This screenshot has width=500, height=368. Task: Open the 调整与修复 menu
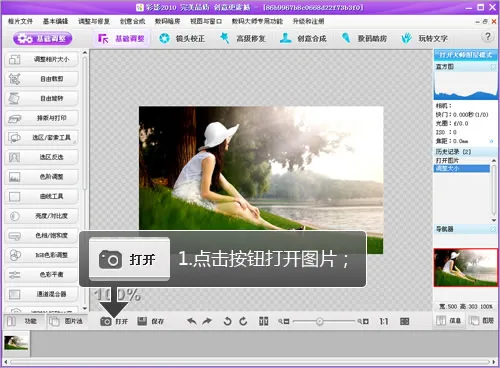pos(94,21)
